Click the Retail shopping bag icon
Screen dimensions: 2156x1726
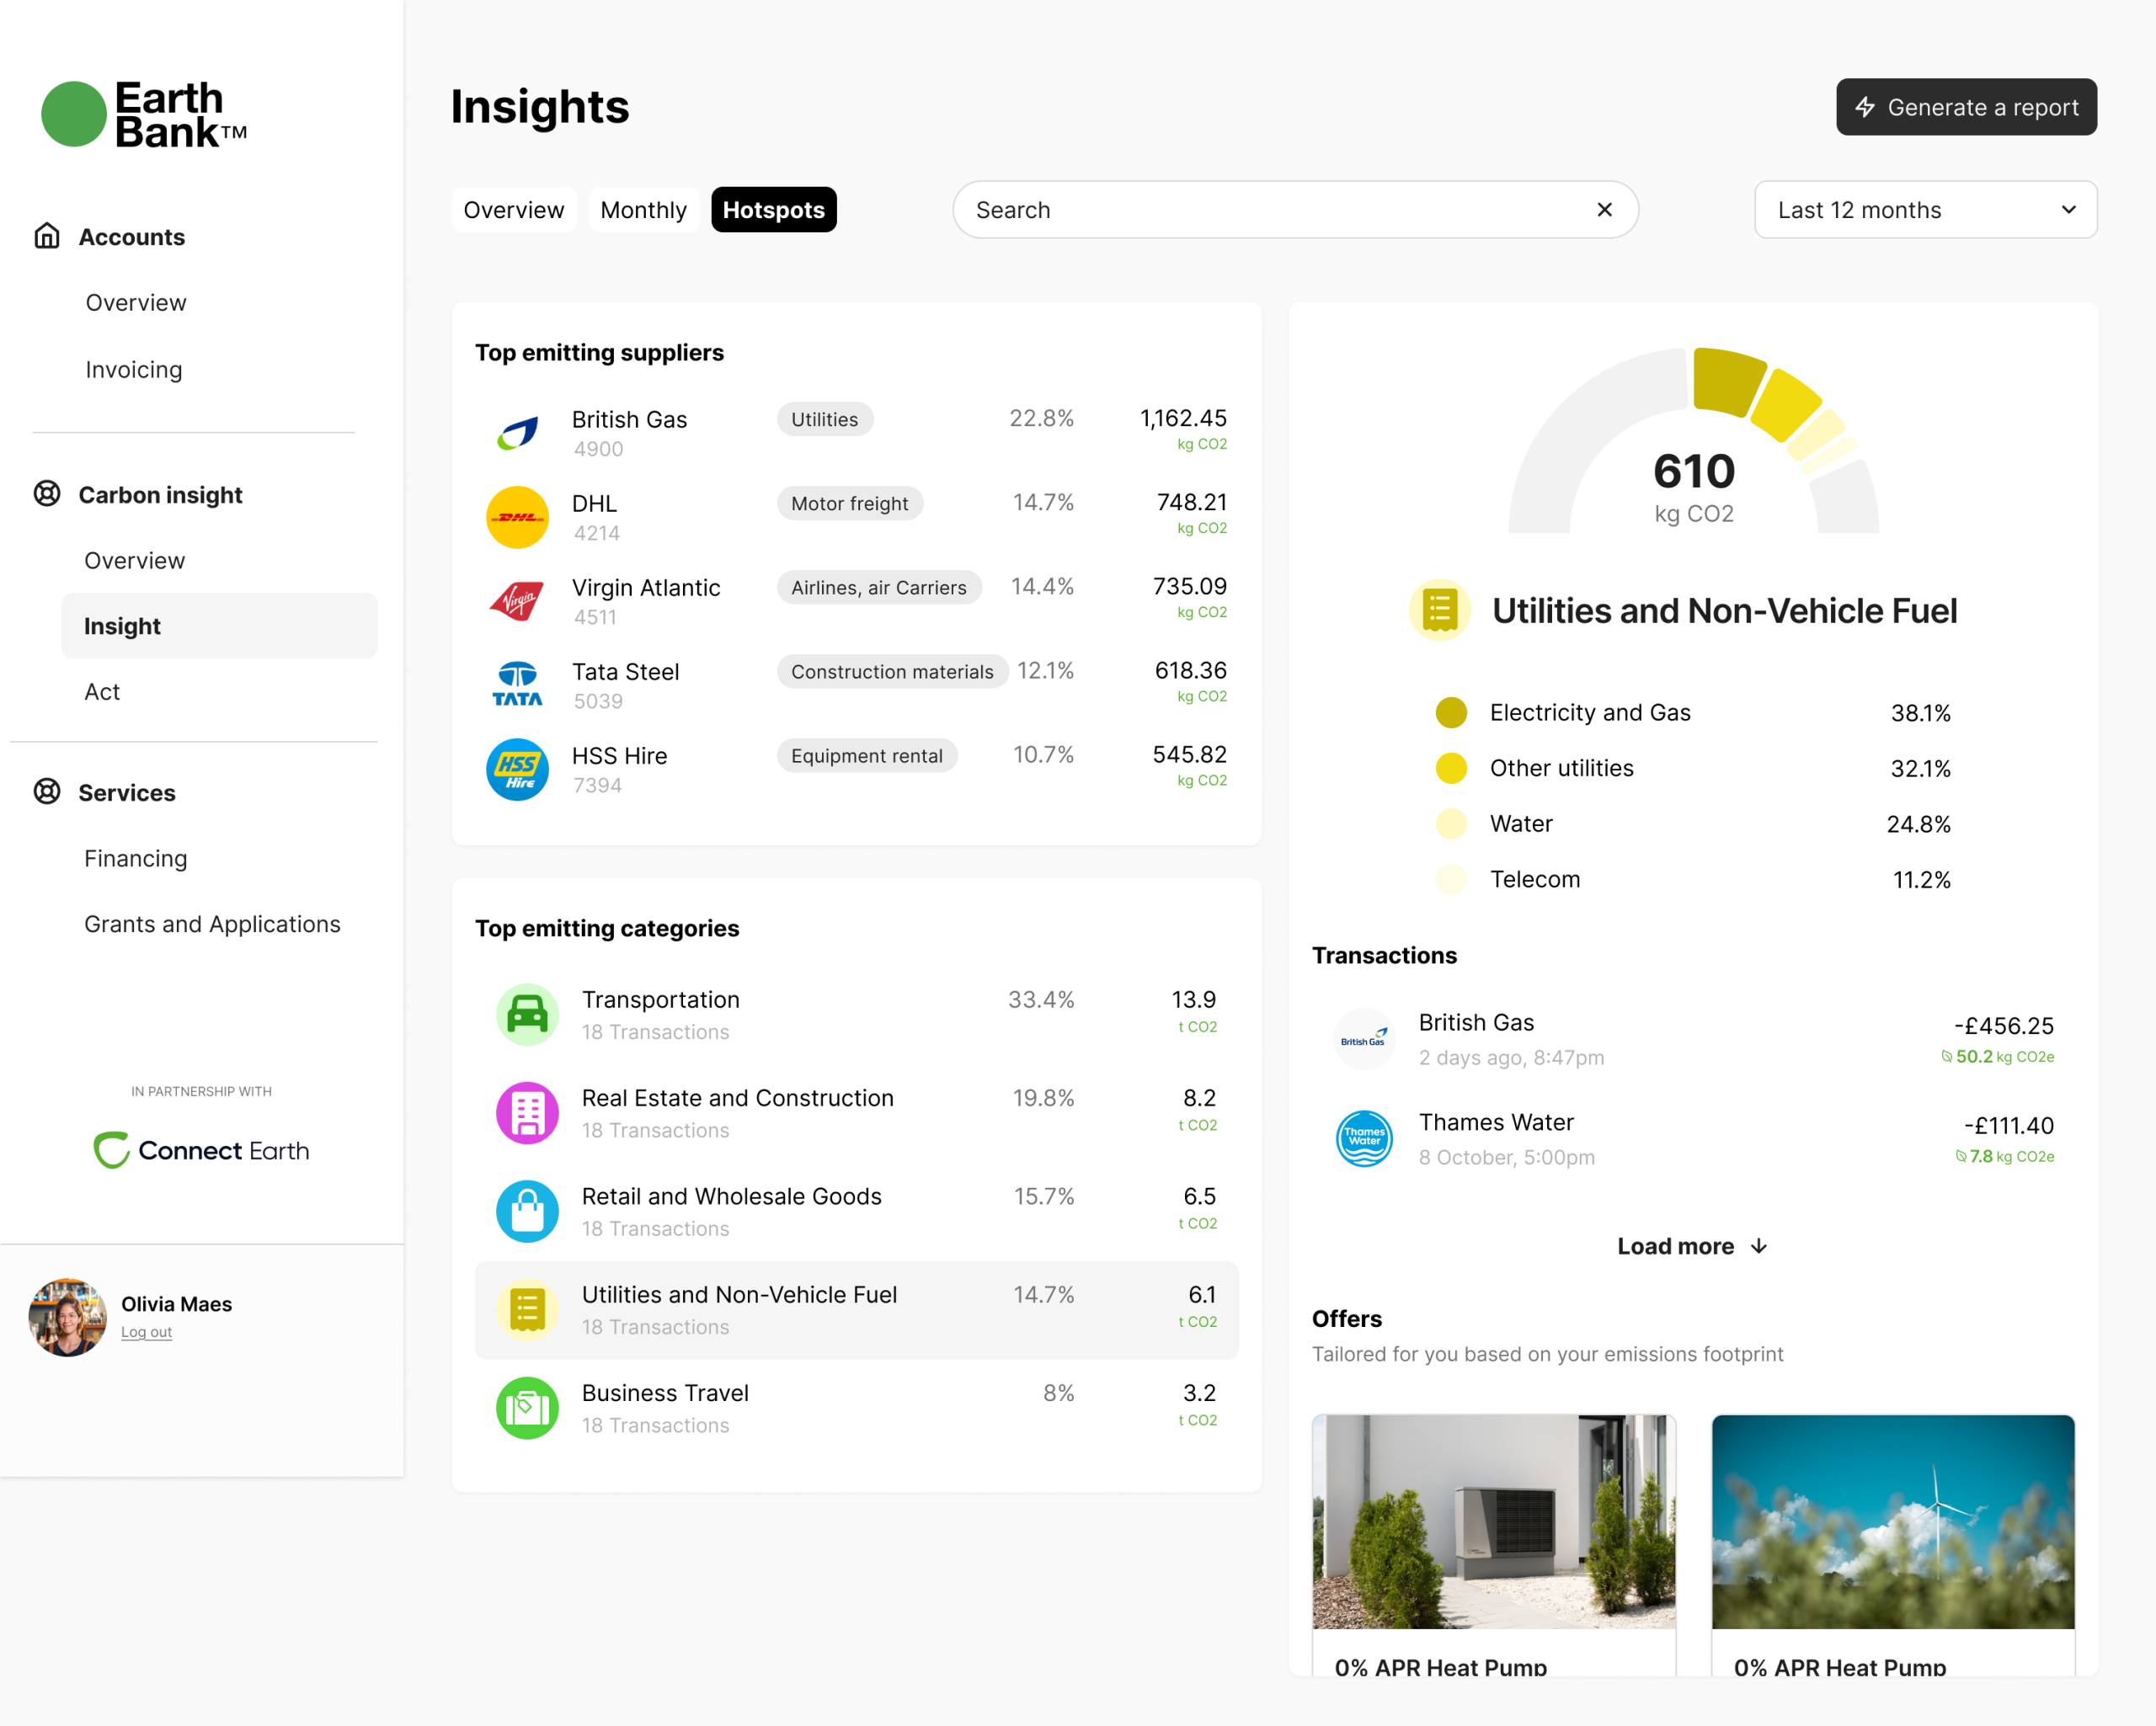pyautogui.click(x=527, y=1211)
